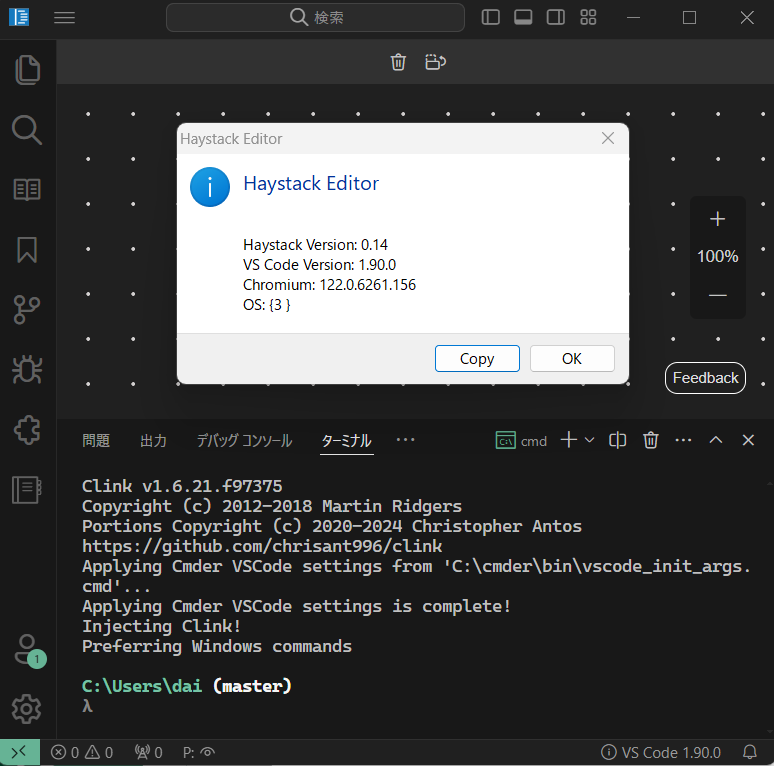
Task: Switch to 出力 panel tab
Action: tap(154, 440)
